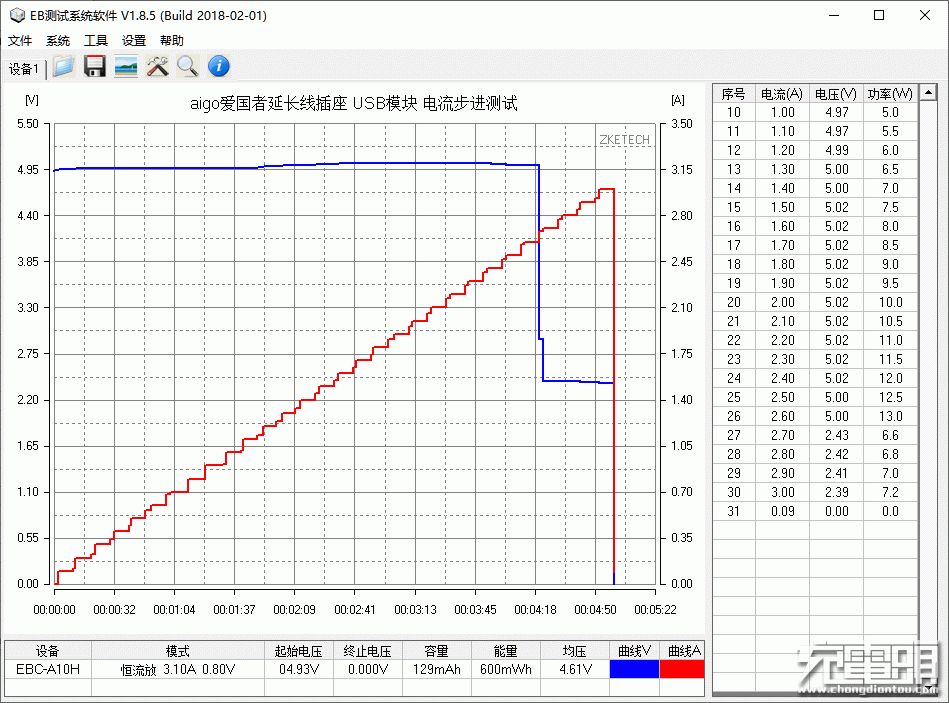Click the 00:04:18 time axis label
Viewport: 949px width, 703px height.
click(x=535, y=610)
